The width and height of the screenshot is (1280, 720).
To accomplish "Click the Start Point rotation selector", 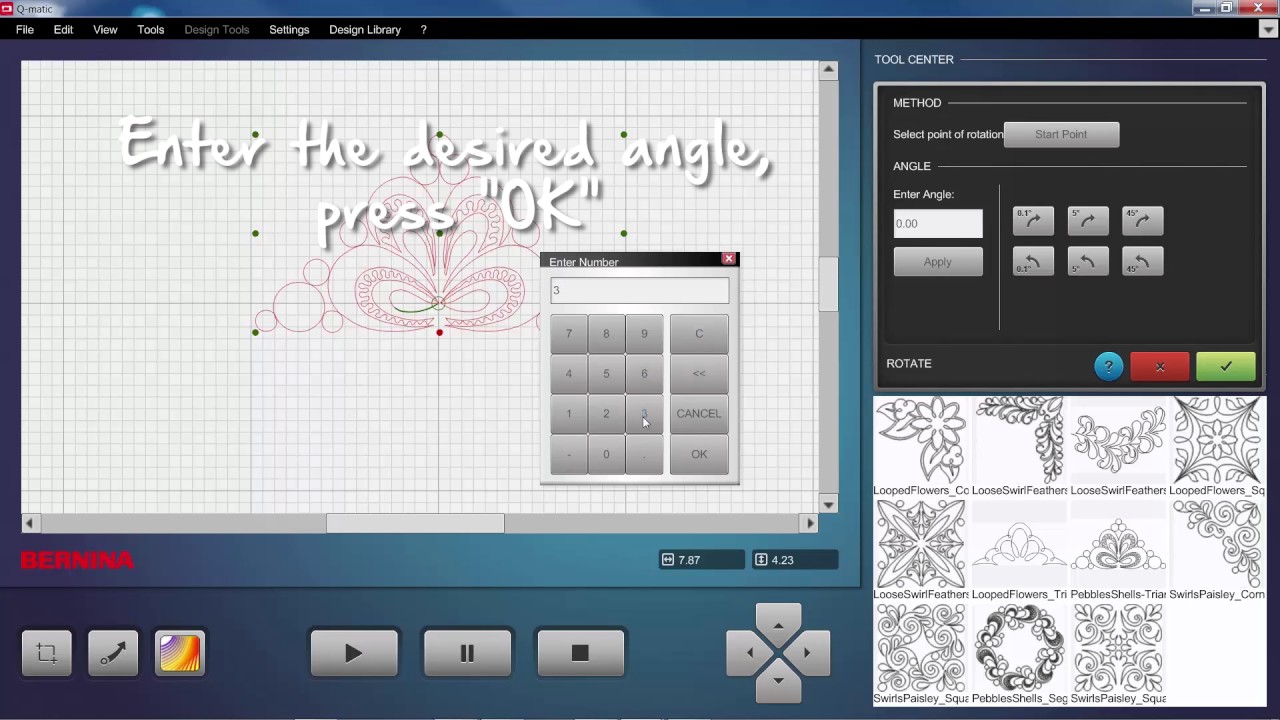I will coord(1061,135).
